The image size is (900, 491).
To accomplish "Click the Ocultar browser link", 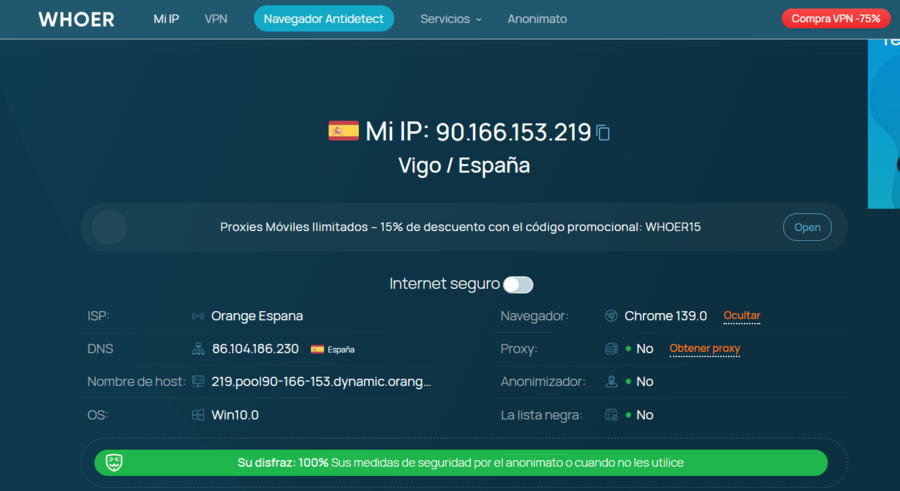I will (x=742, y=316).
